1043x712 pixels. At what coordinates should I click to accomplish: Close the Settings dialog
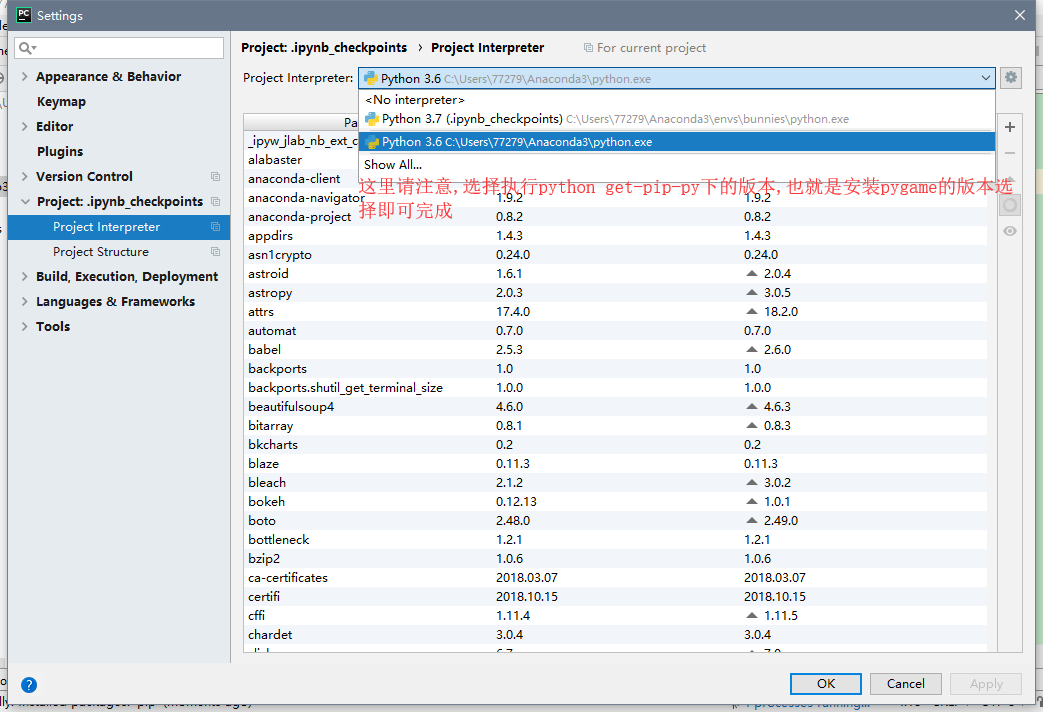pos(1020,15)
